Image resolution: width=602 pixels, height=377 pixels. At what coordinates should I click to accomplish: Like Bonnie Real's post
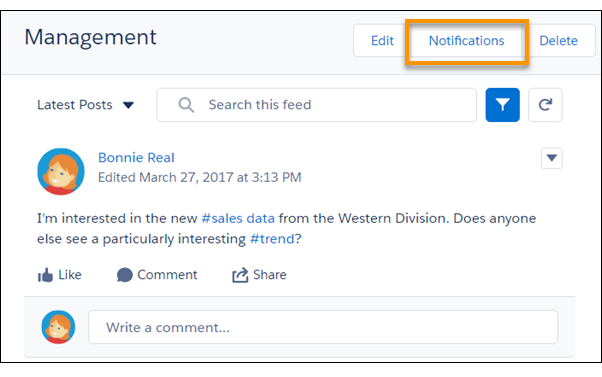point(60,275)
